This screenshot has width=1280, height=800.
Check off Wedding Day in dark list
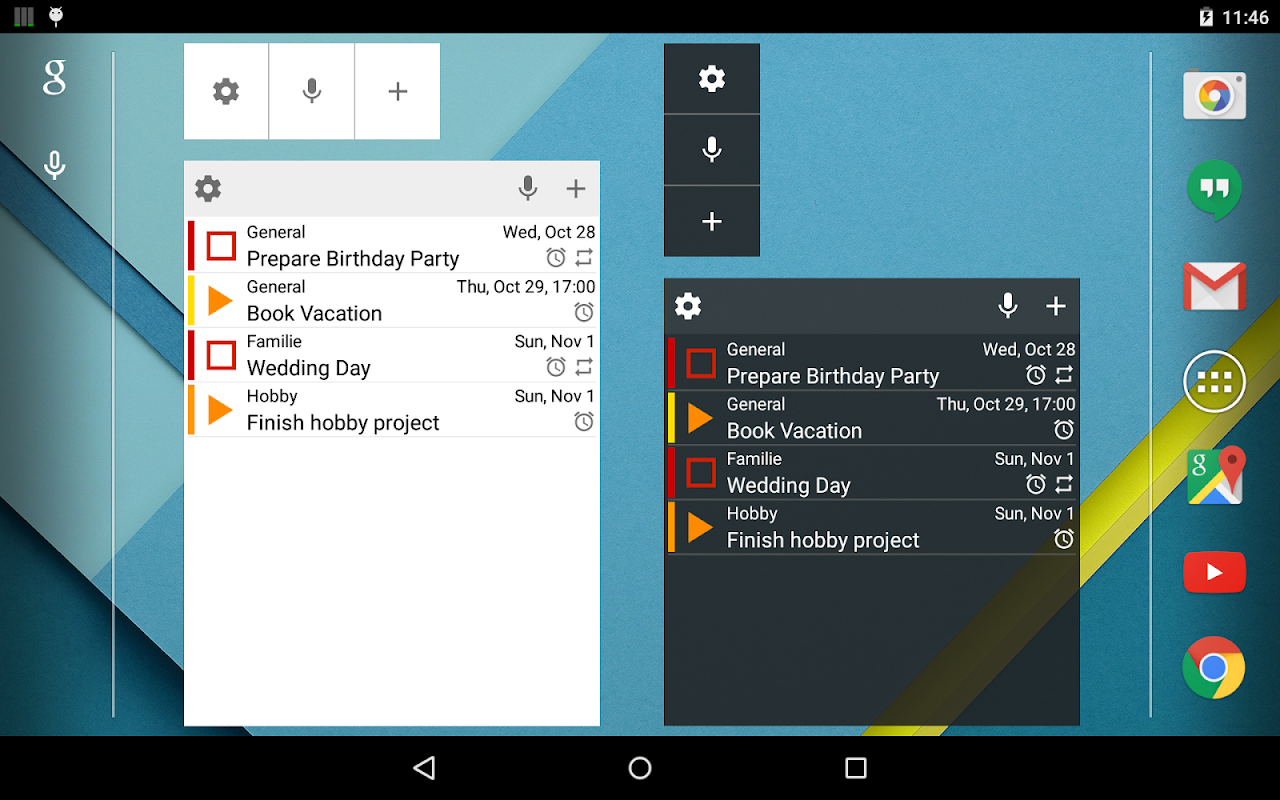click(701, 472)
